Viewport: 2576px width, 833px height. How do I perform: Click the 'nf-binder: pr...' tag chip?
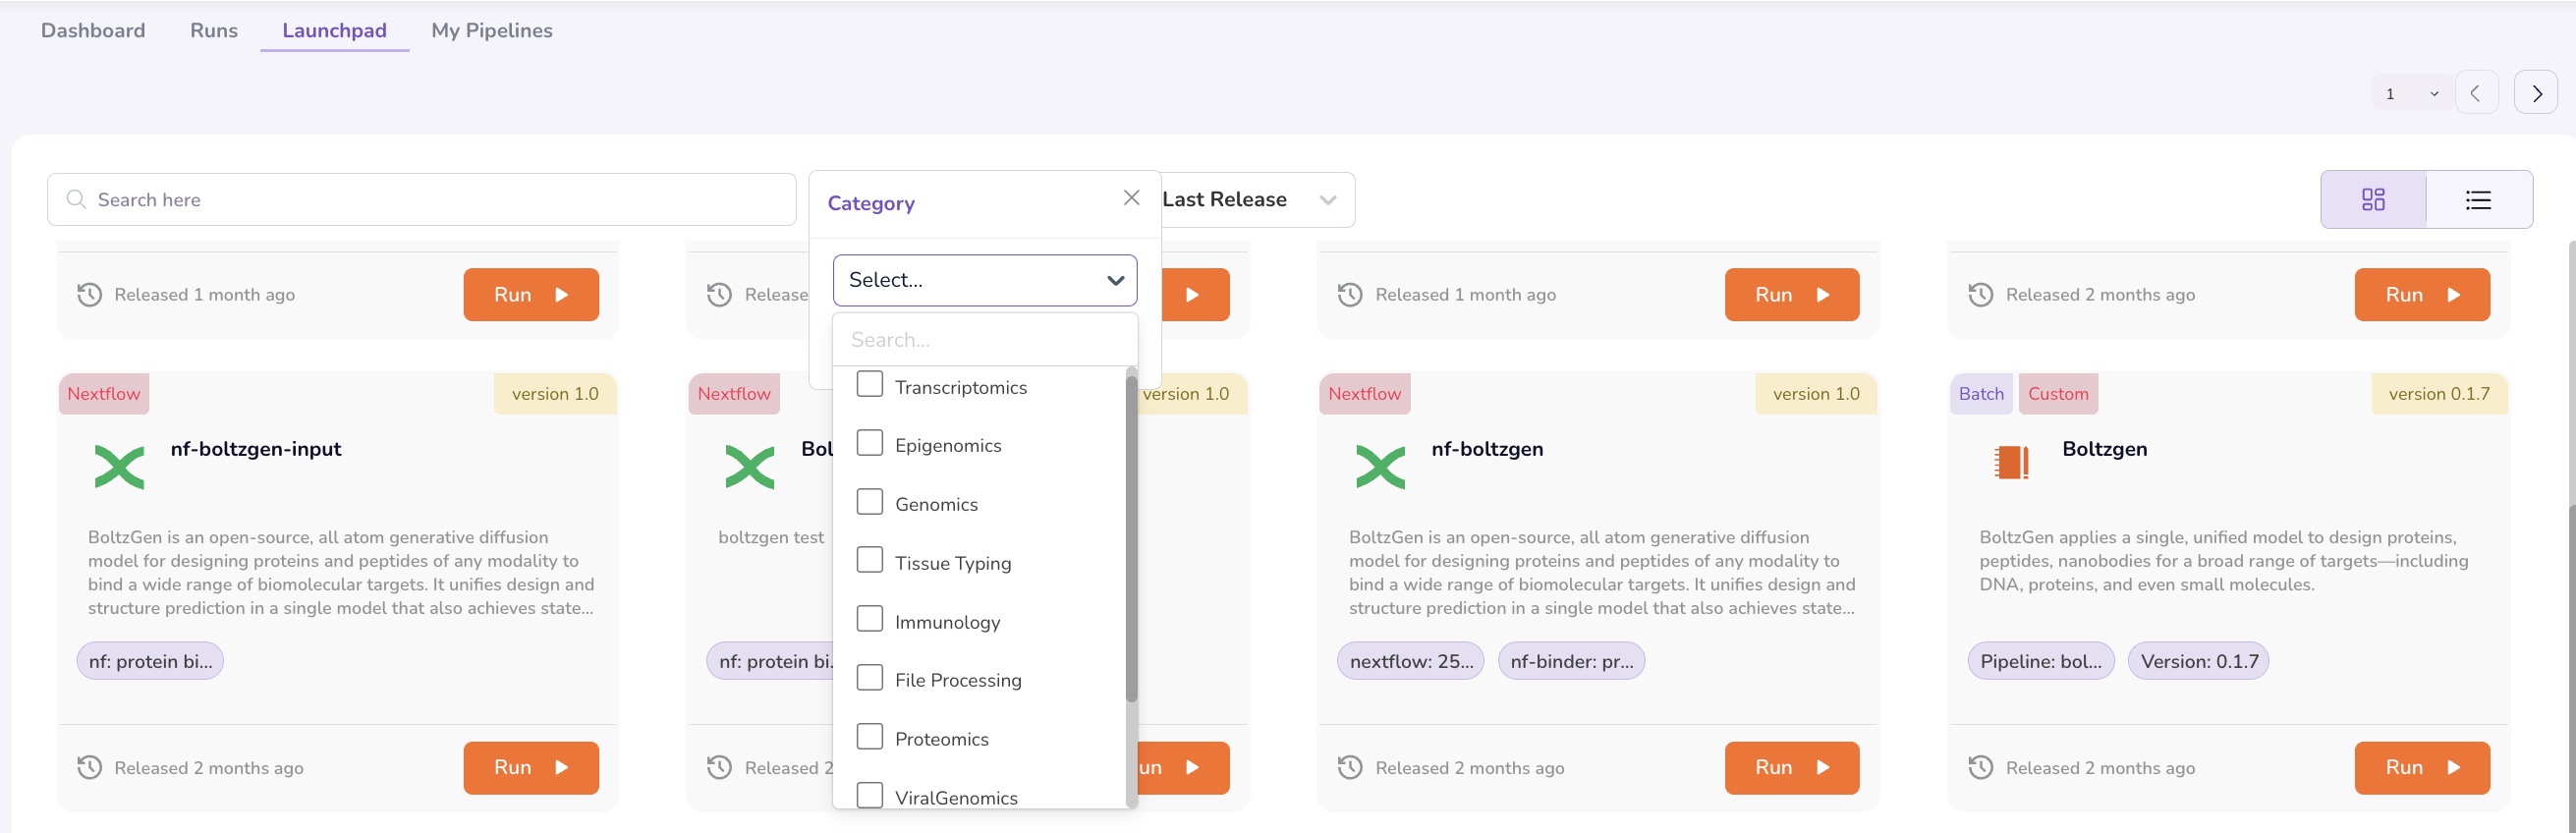[1572, 661]
